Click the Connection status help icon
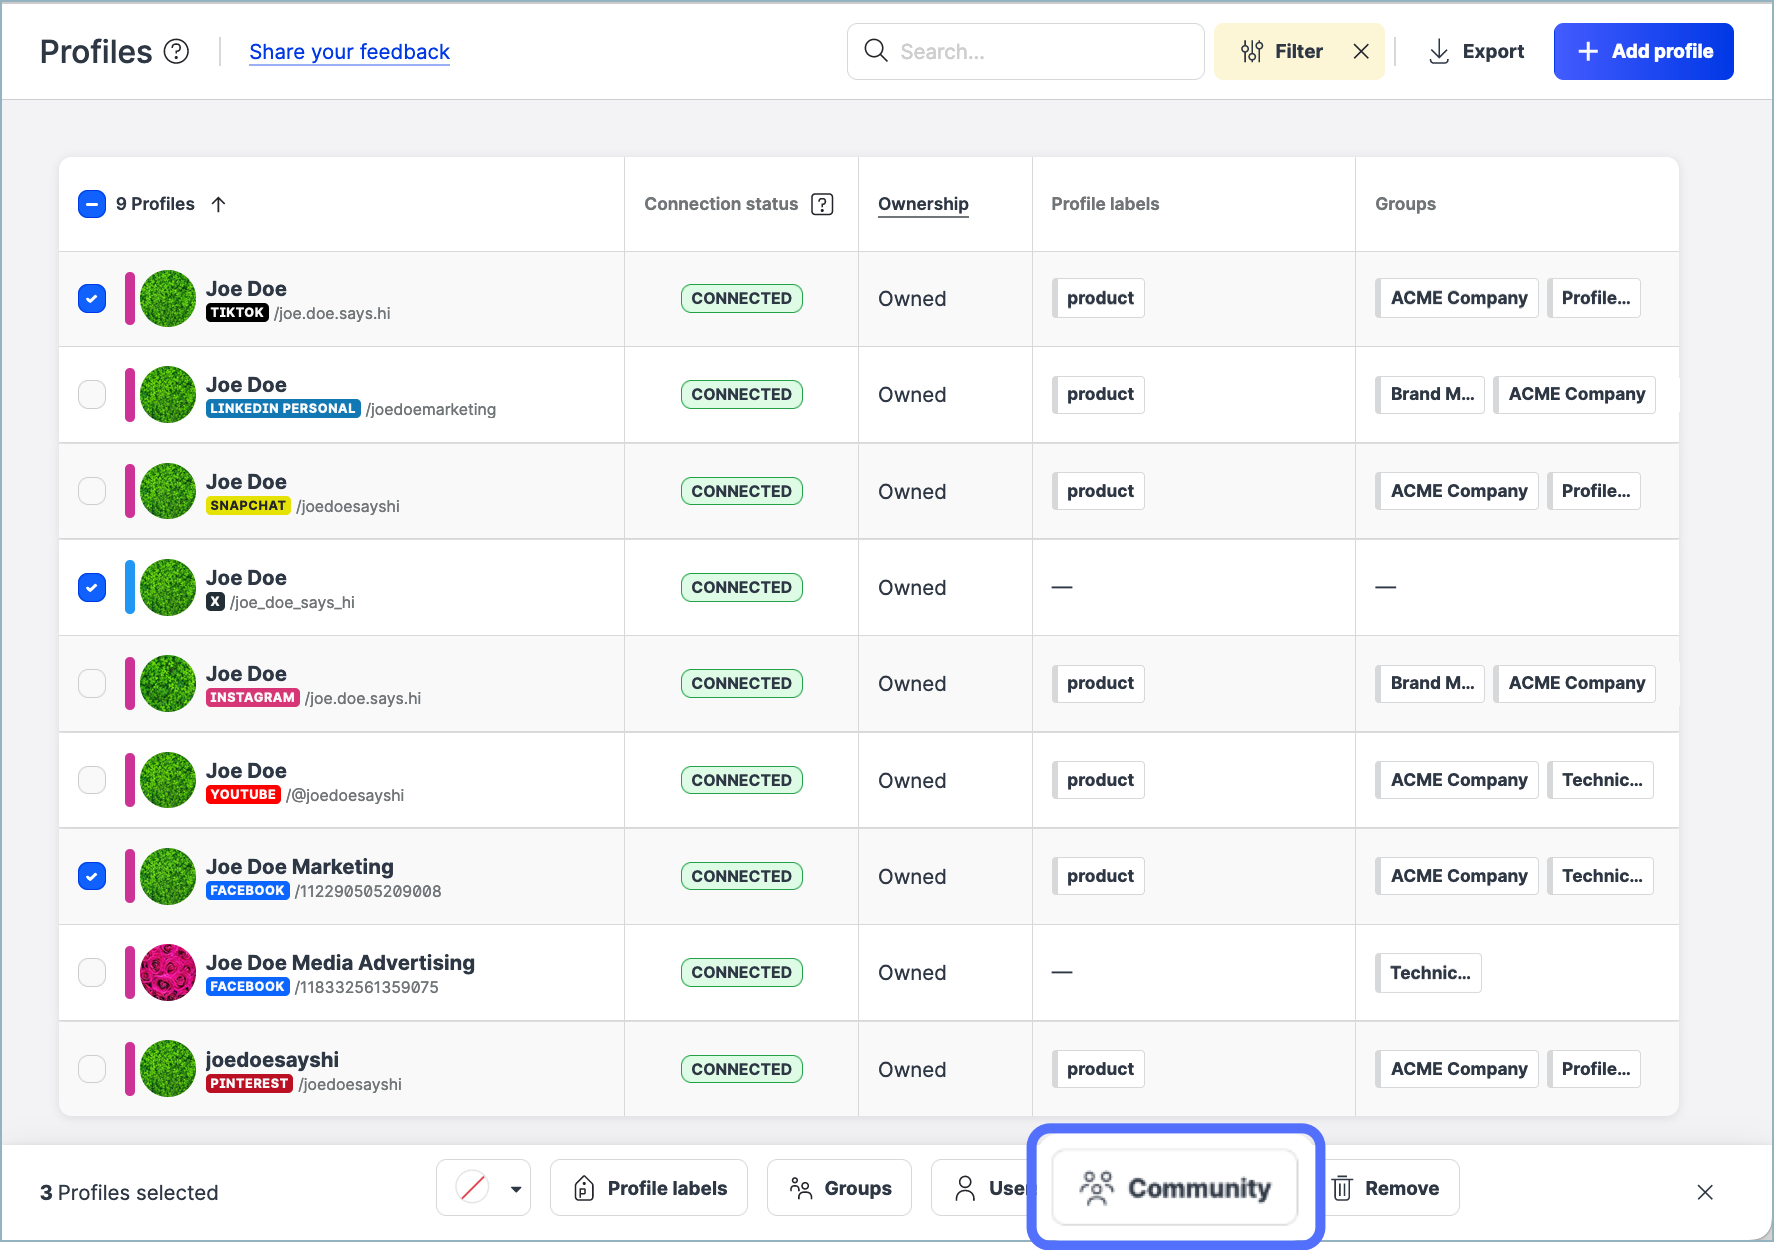The height and width of the screenshot is (1250, 1774). 822,204
